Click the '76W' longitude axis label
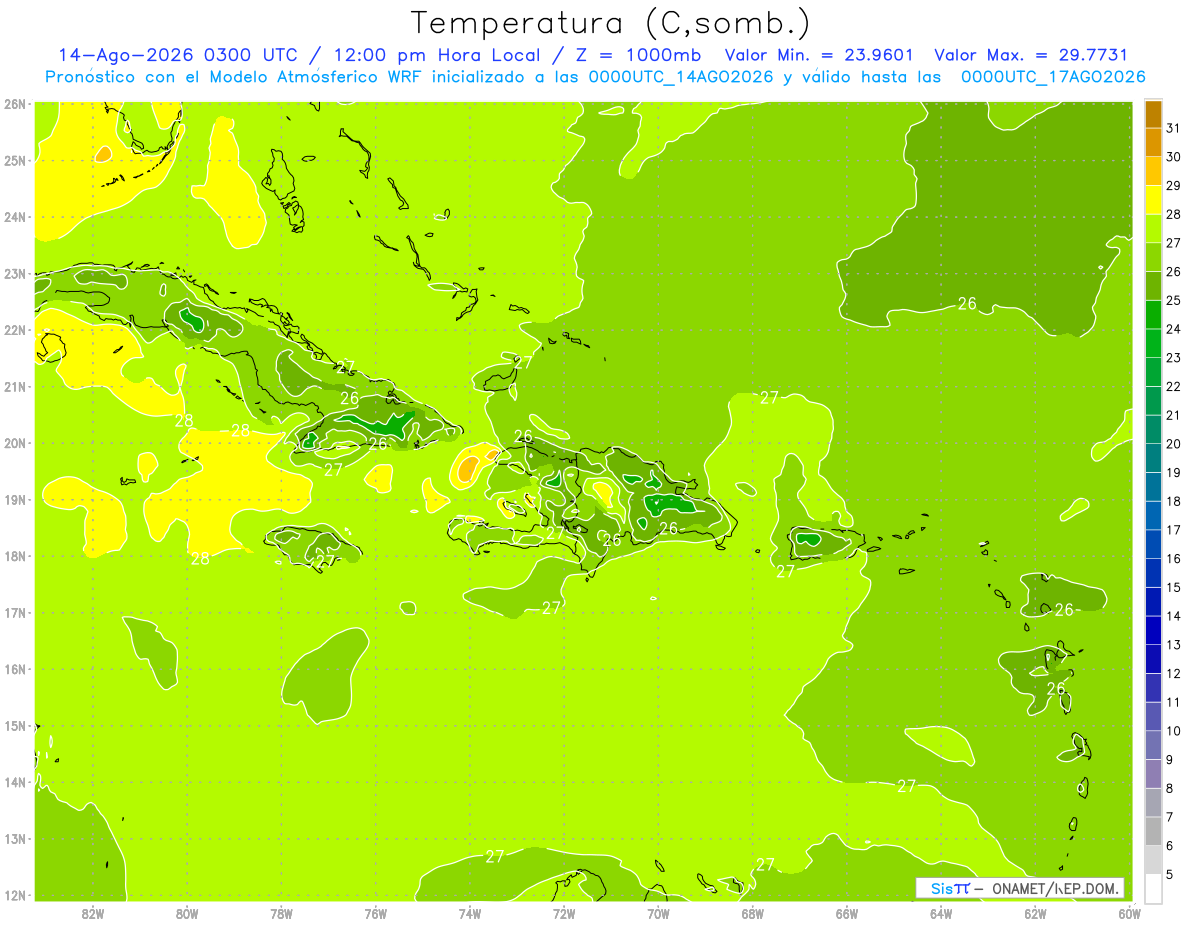Image resolution: width=1200 pixels, height=927 pixels. pos(375,914)
